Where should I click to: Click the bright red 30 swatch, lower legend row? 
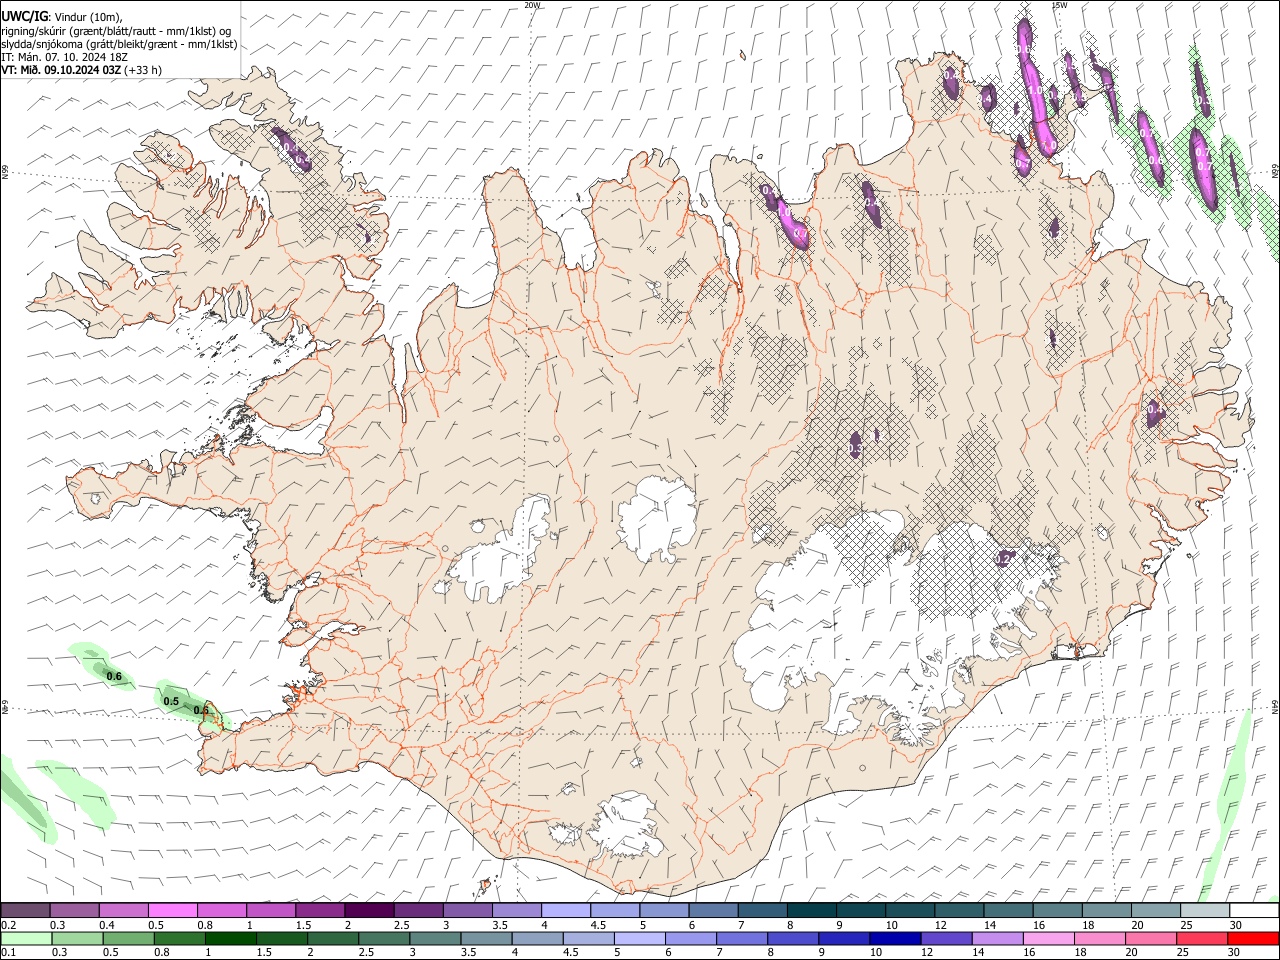1253,938
